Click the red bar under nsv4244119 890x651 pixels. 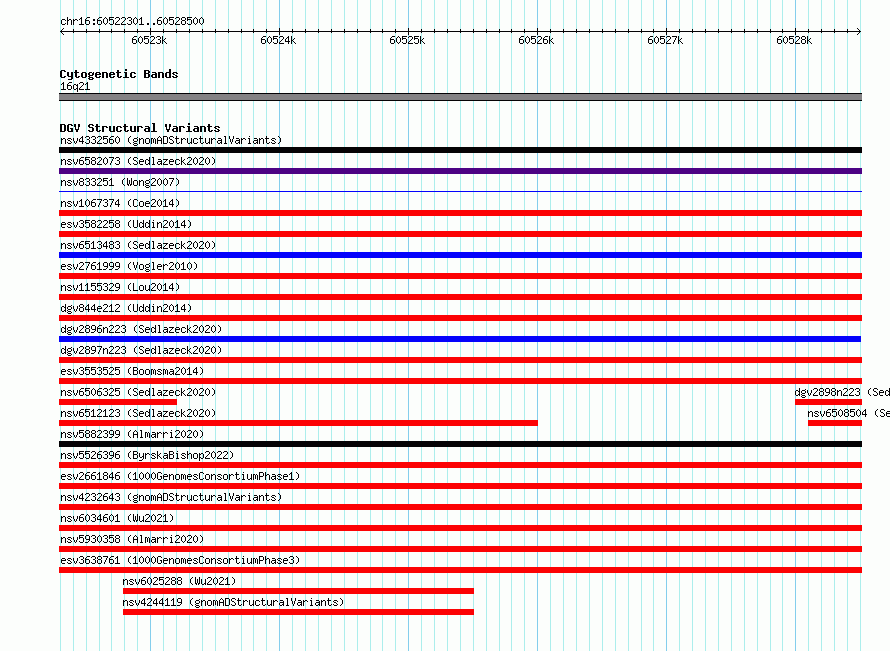coord(299,612)
